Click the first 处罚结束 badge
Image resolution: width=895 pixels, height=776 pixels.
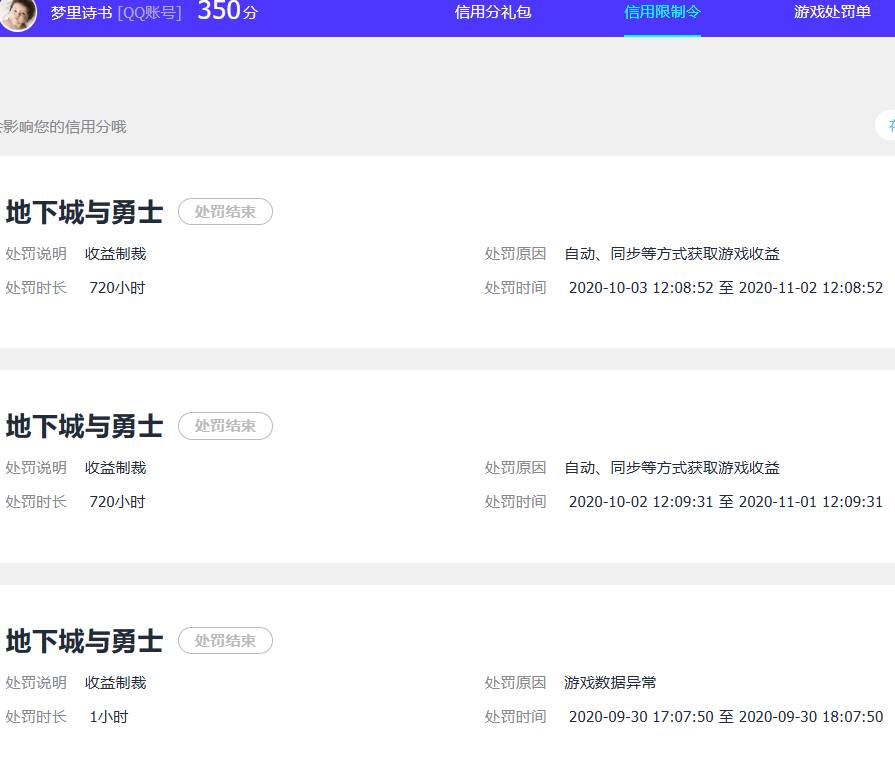(225, 211)
